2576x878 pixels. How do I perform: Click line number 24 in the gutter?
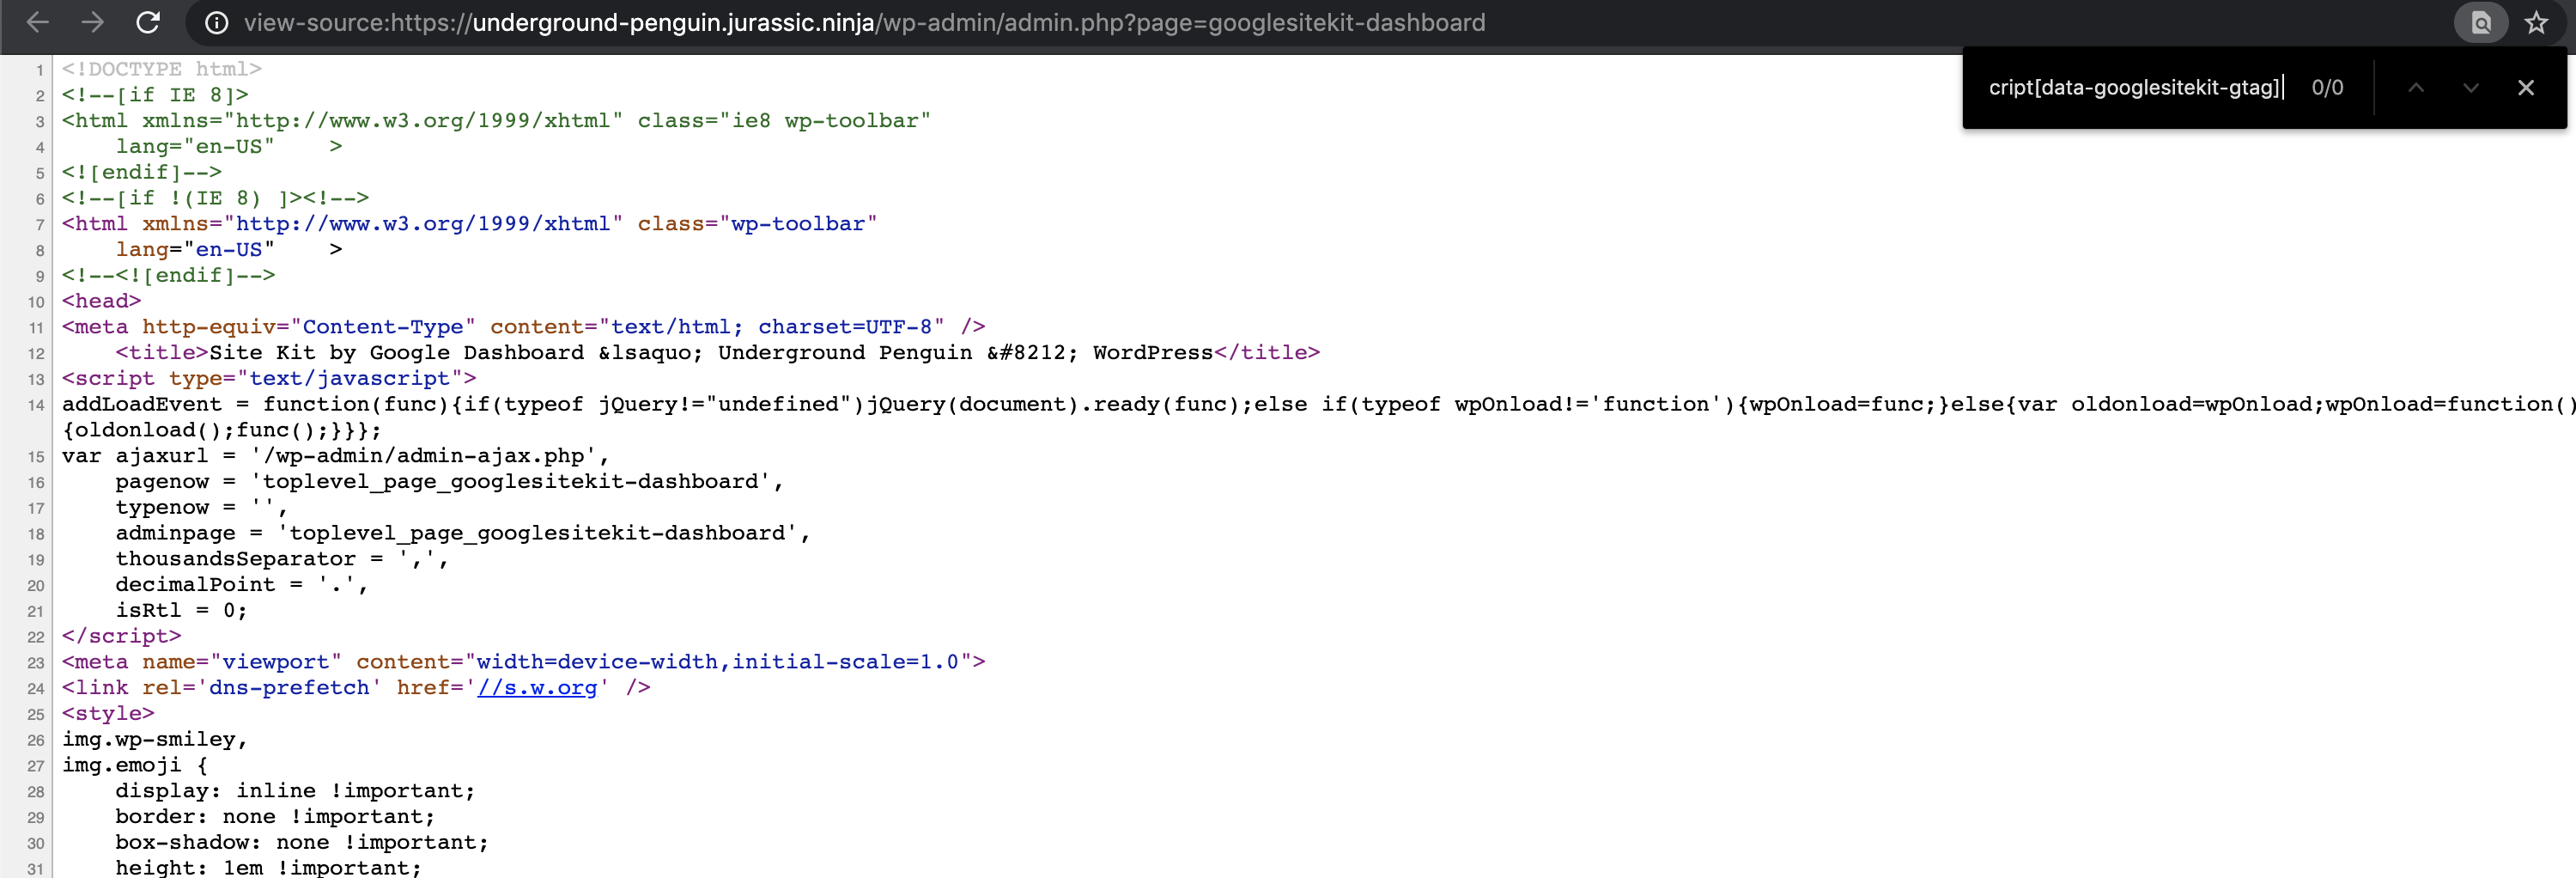coord(36,689)
